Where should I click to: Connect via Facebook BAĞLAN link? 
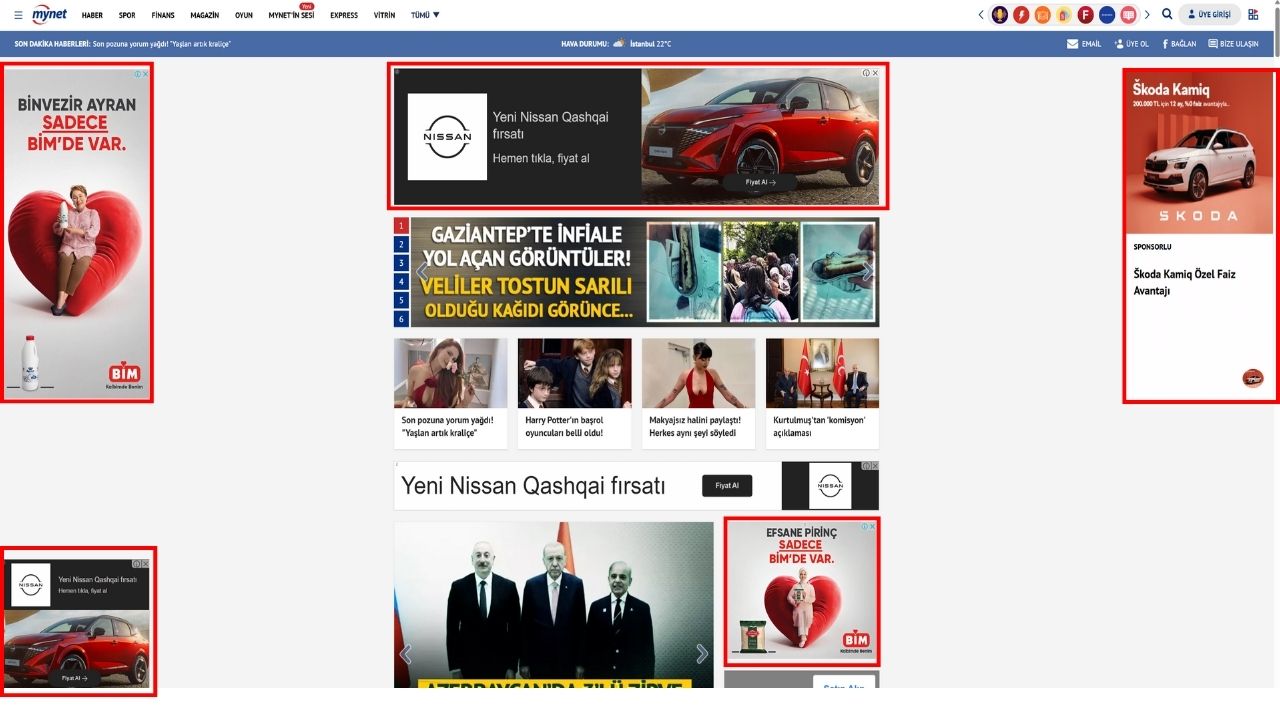(1179, 44)
